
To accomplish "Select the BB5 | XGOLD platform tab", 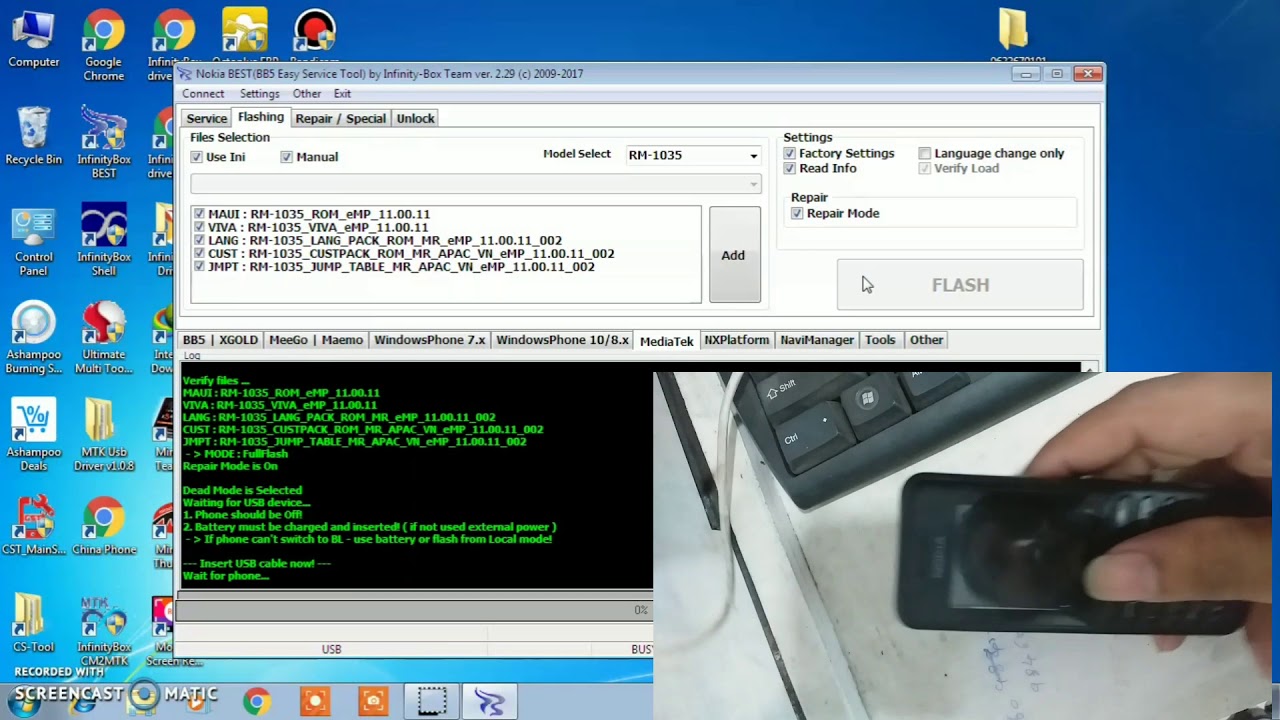I will (x=220, y=340).
